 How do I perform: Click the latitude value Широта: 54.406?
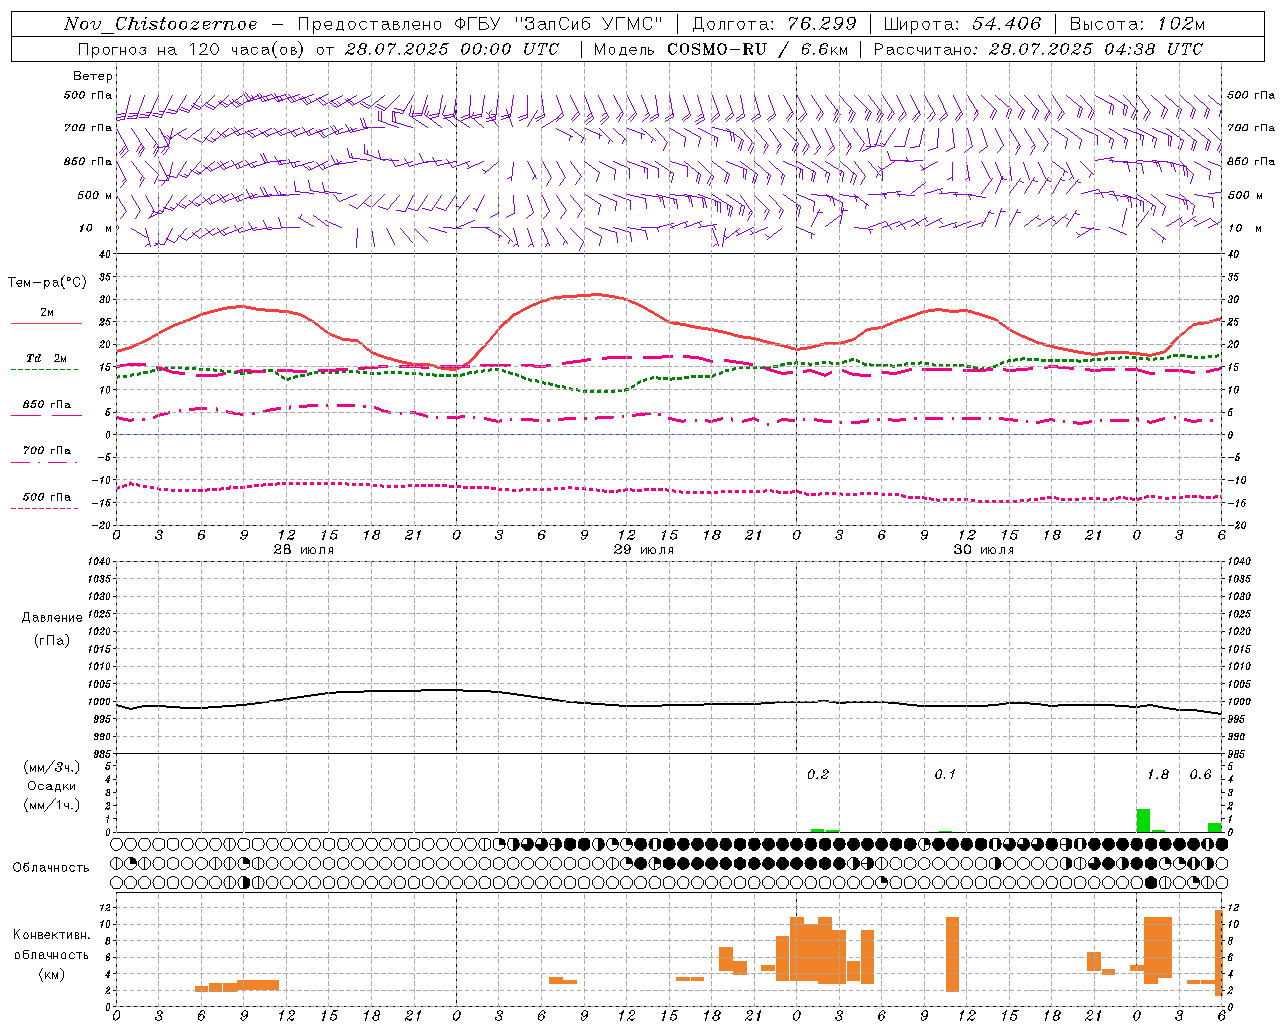click(x=962, y=24)
